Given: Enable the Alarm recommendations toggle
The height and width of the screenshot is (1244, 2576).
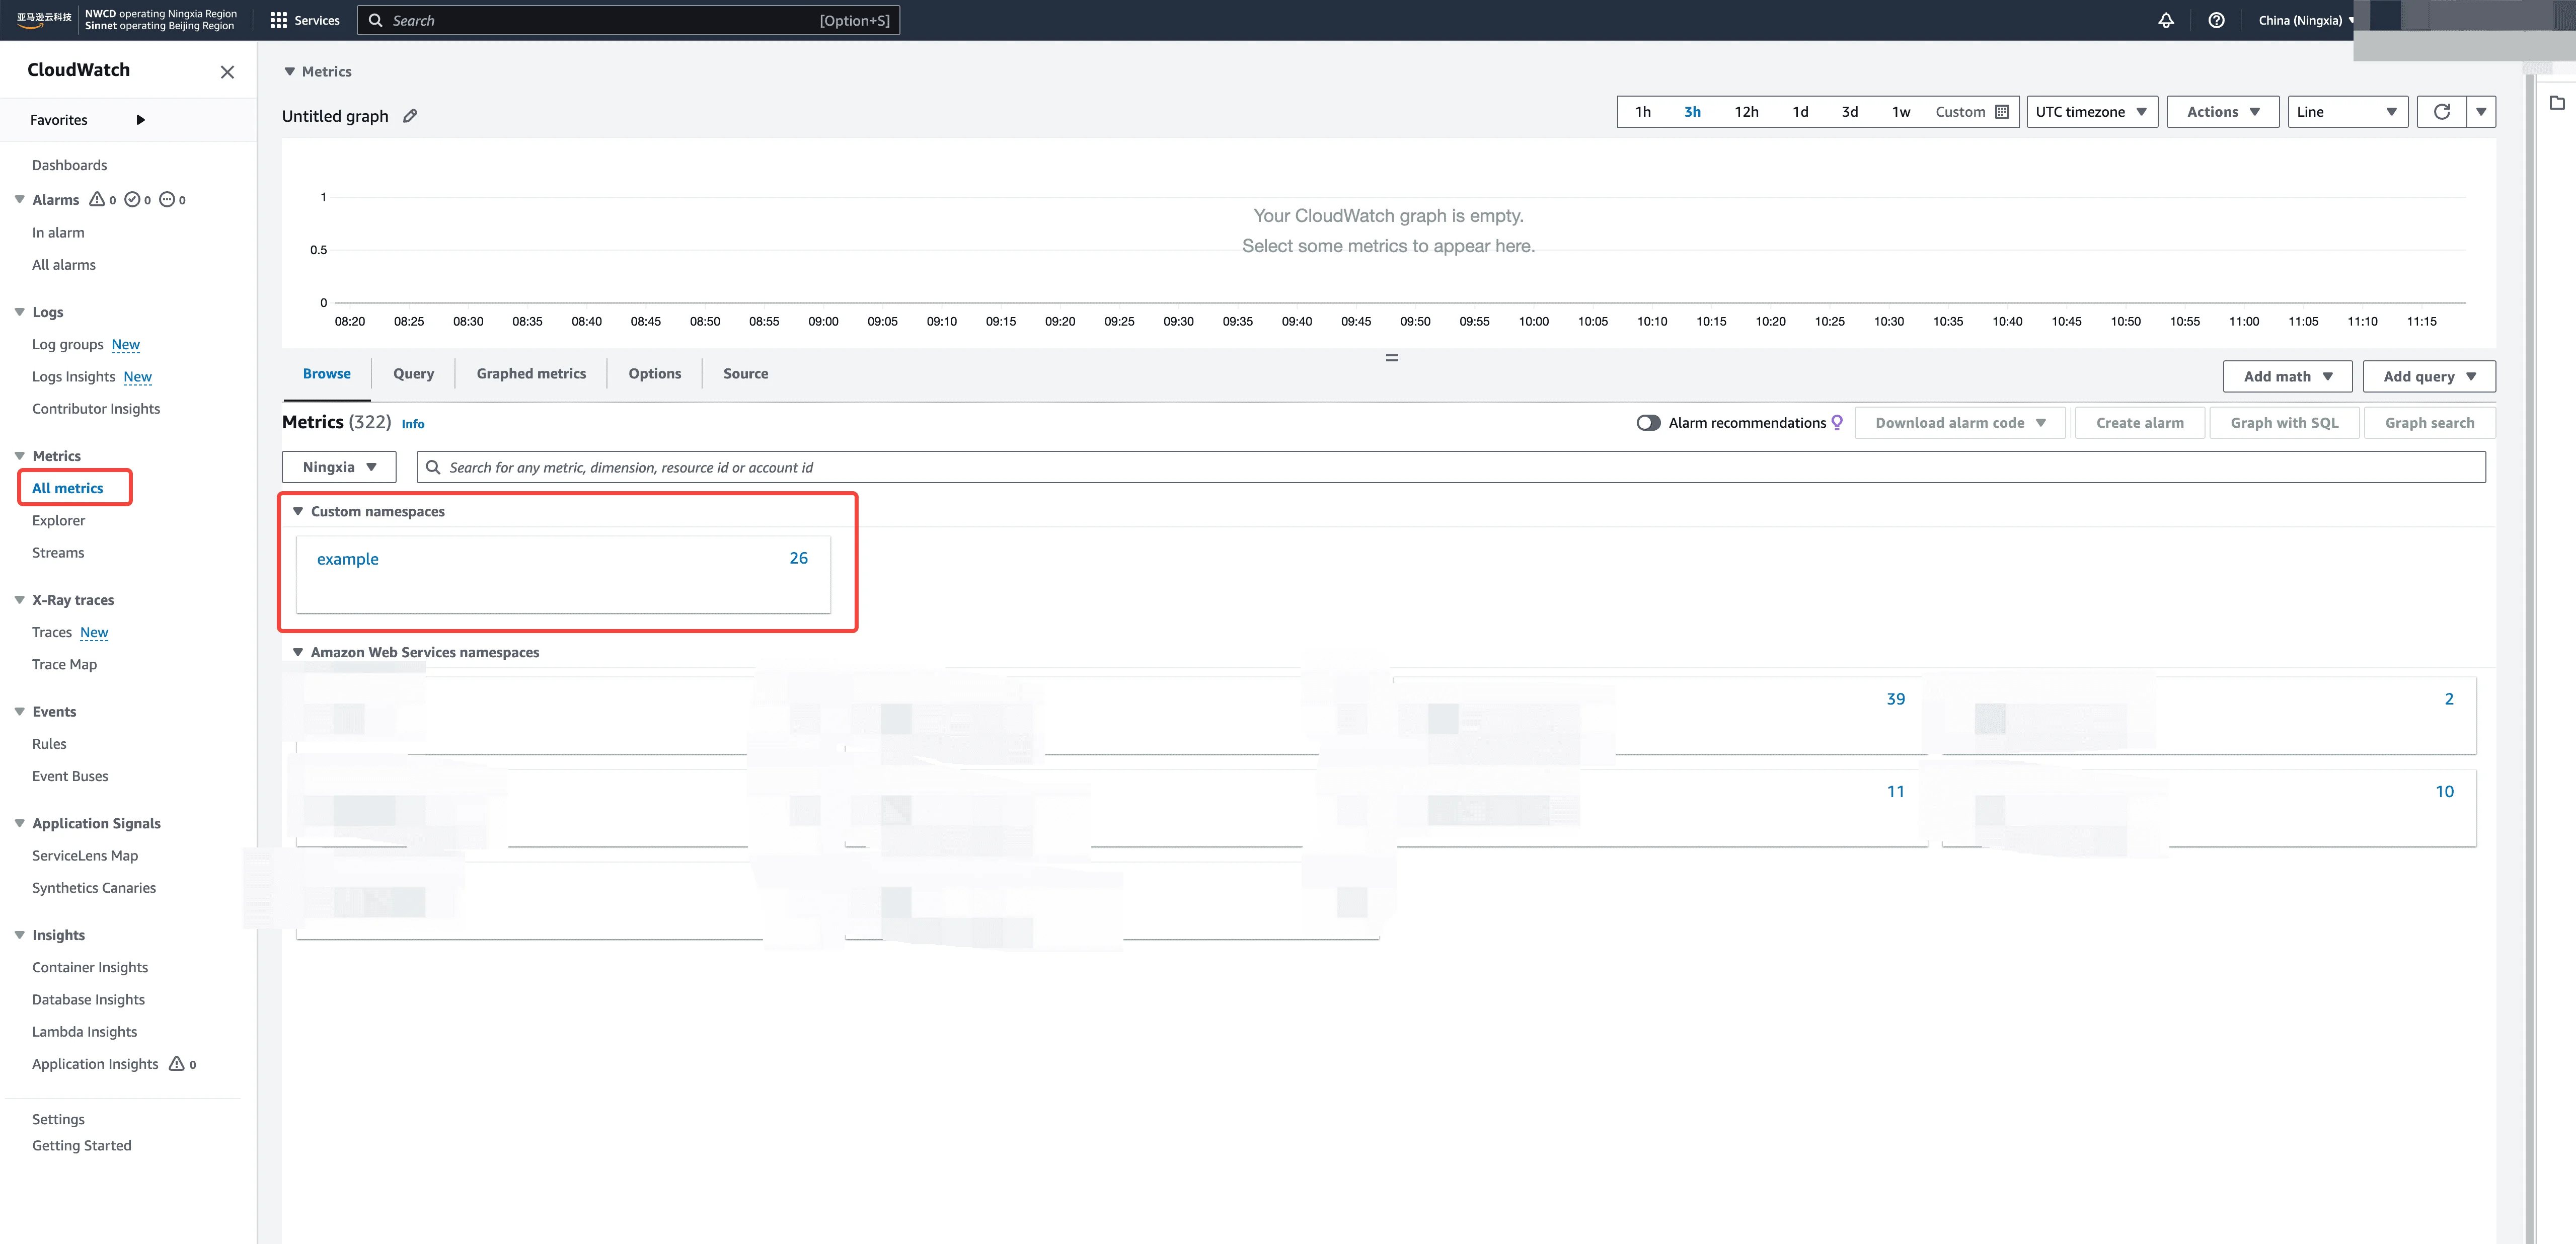Looking at the screenshot, I should (1648, 423).
